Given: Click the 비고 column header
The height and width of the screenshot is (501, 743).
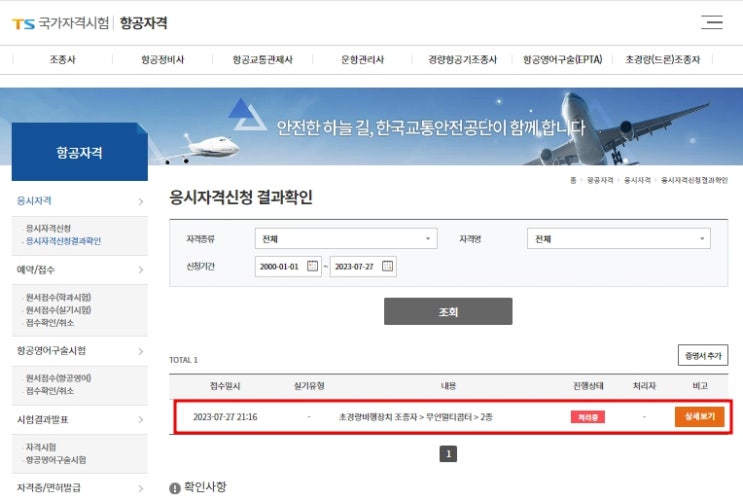Looking at the screenshot, I should coord(700,386).
